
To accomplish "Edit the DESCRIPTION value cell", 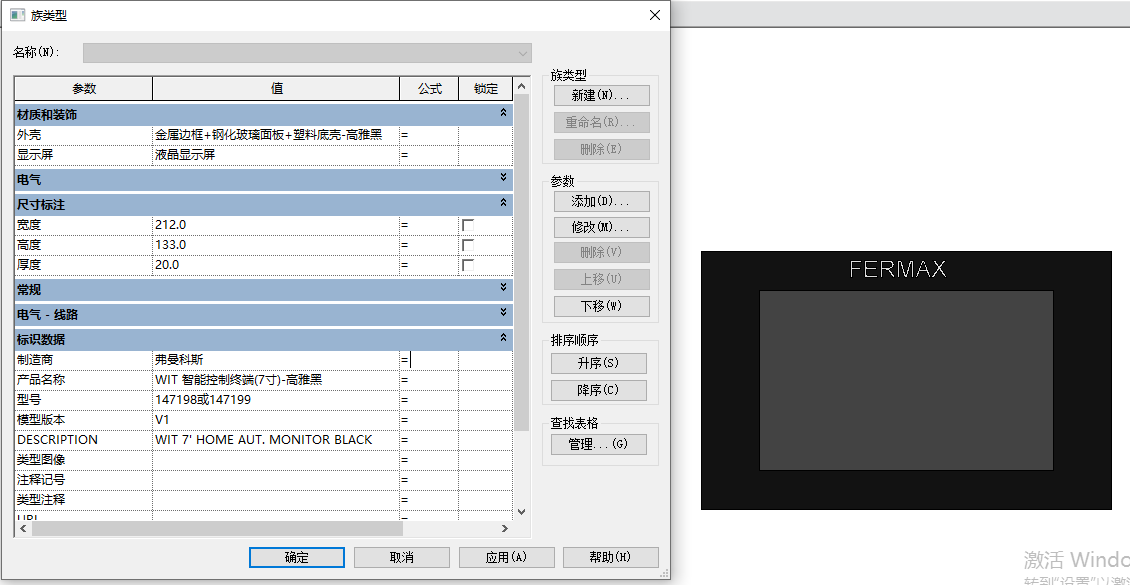I will 276,439.
